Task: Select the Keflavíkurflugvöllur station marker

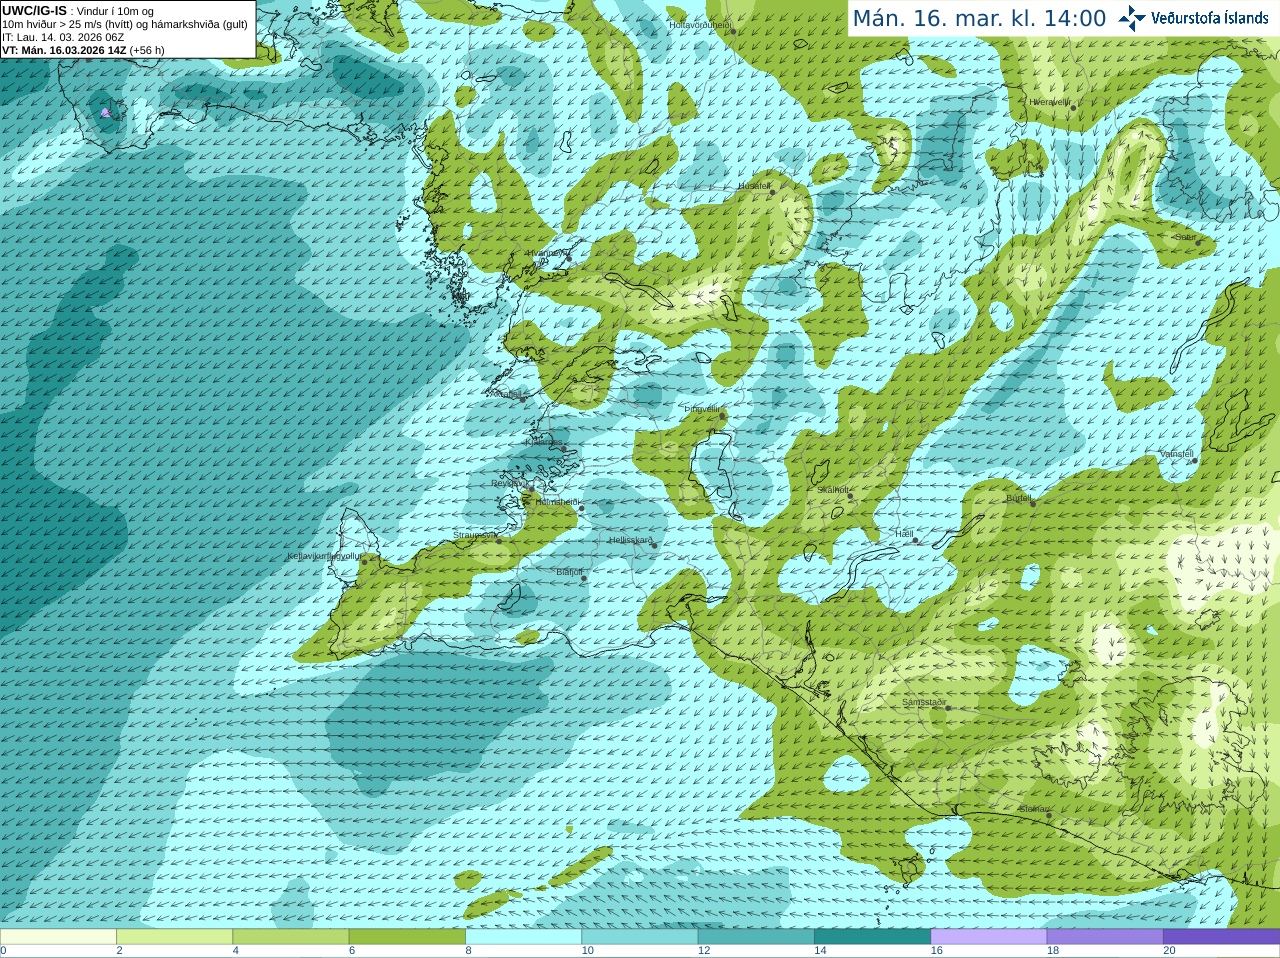Action: [365, 561]
